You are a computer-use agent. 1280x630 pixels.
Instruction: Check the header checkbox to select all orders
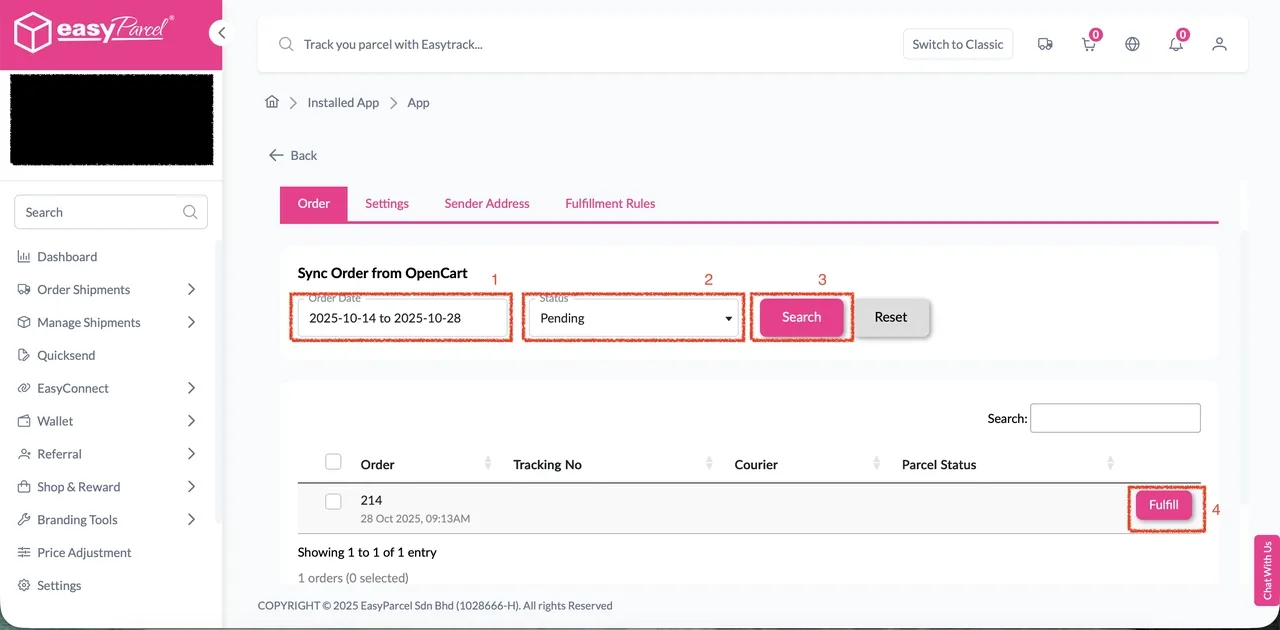pos(333,462)
